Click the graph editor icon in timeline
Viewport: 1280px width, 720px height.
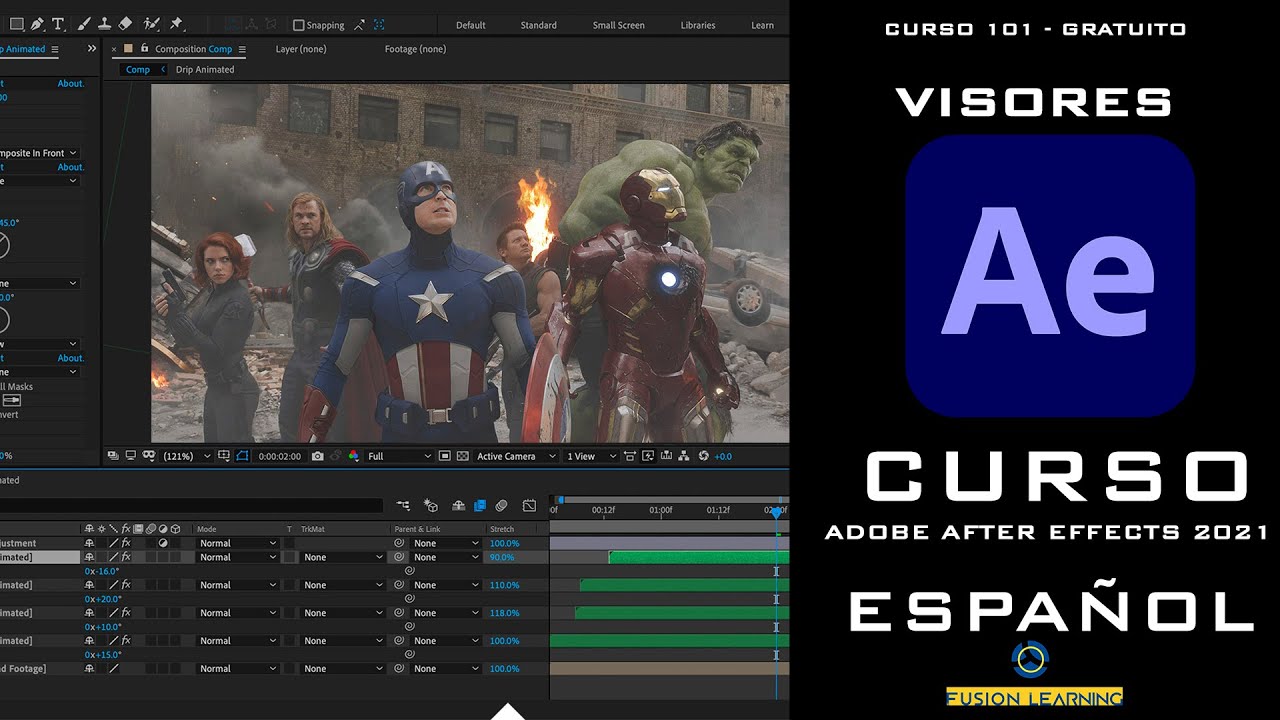[x=529, y=506]
